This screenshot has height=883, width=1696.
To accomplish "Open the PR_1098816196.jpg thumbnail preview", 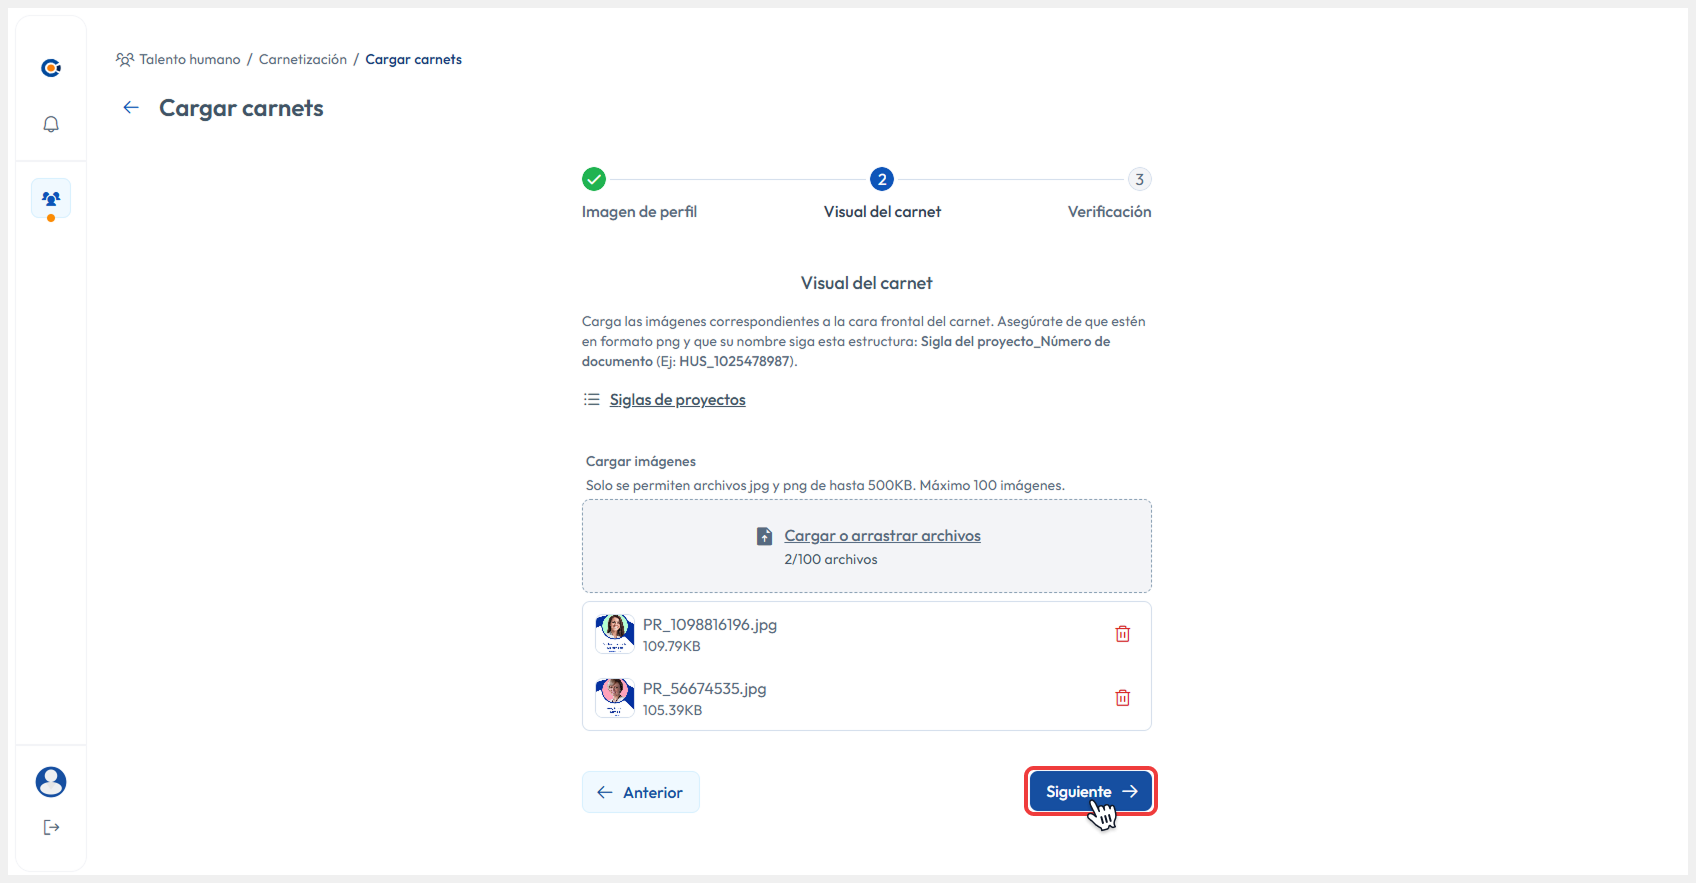I will 615,634.
